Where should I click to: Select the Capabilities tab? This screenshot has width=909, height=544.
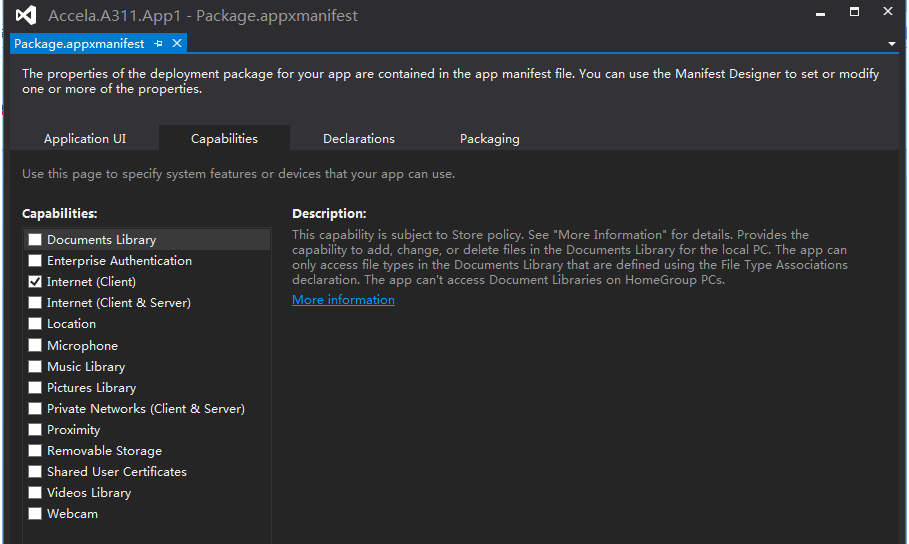click(x=224, y=139)
